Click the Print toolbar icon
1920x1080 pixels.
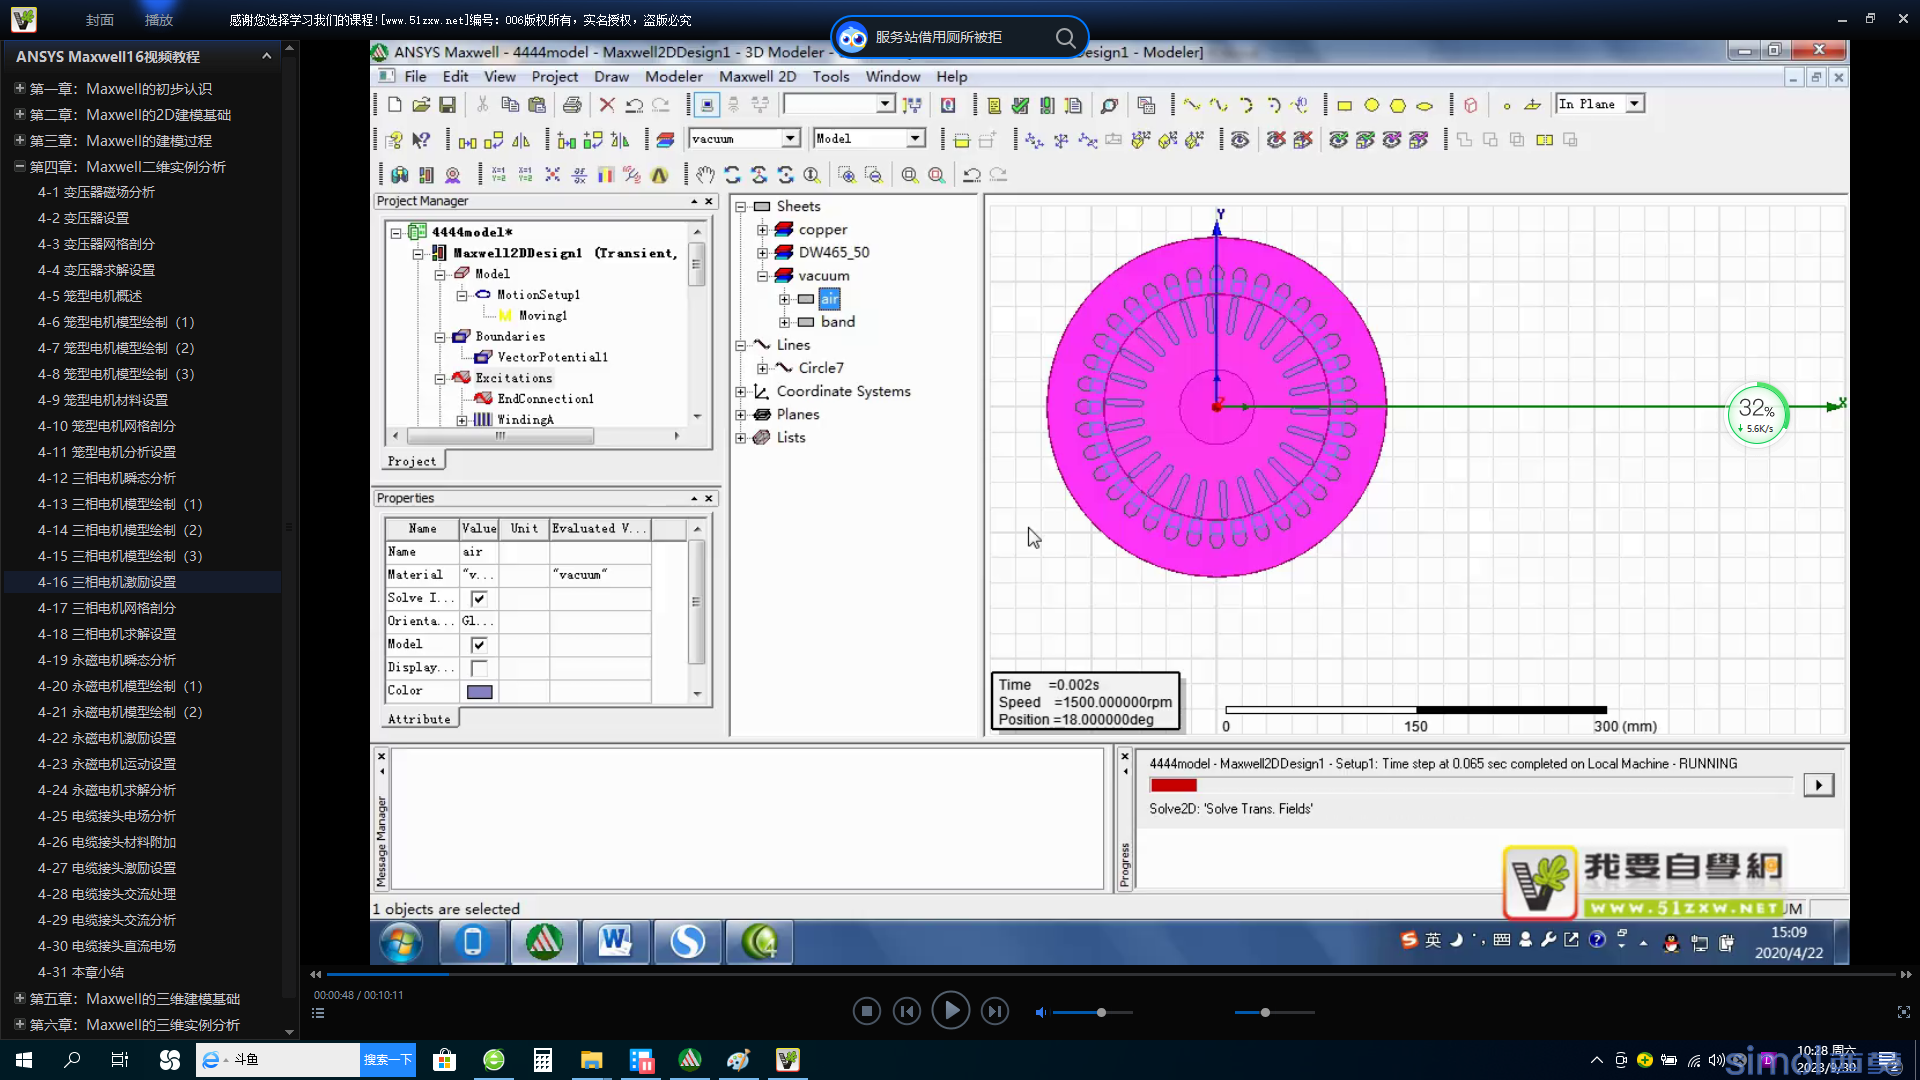(x=572, y=105)
